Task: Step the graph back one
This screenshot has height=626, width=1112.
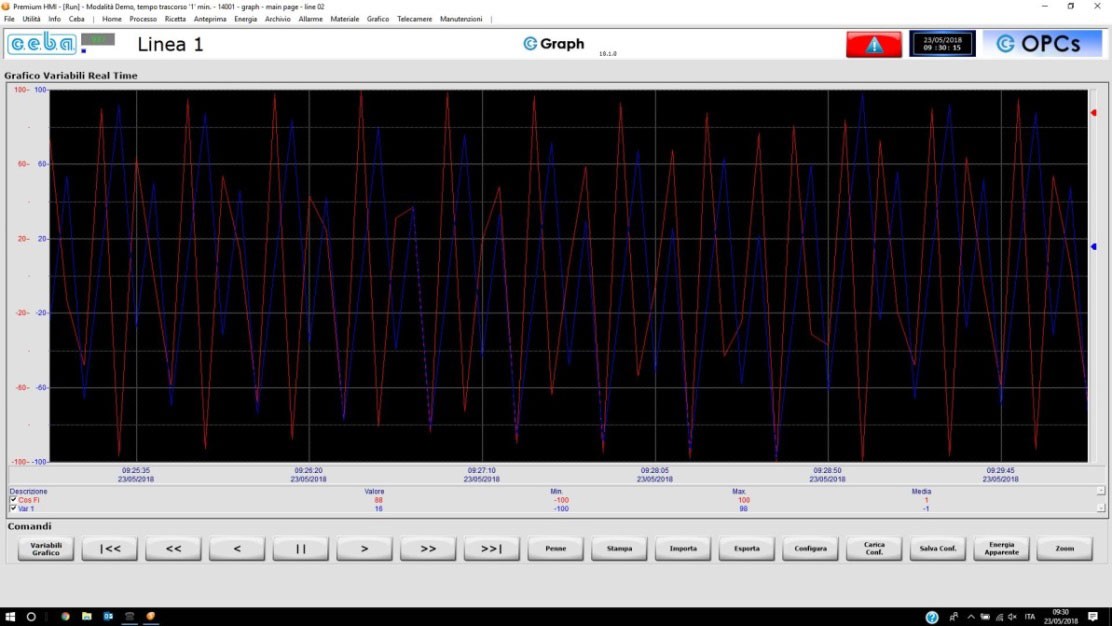Action: (x=237, y=549)
